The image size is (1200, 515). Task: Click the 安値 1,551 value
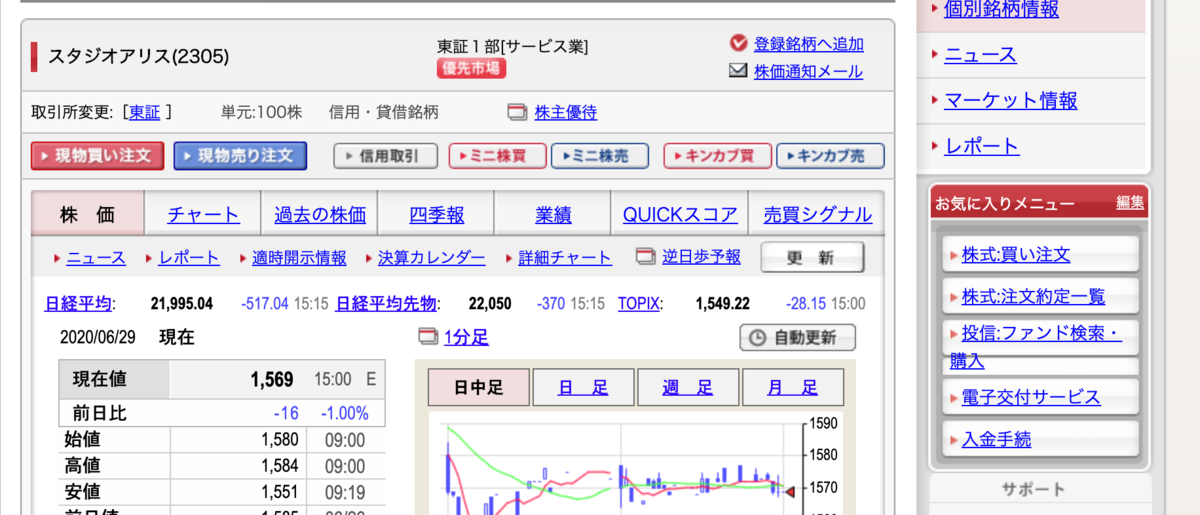[x=279, y=492]
